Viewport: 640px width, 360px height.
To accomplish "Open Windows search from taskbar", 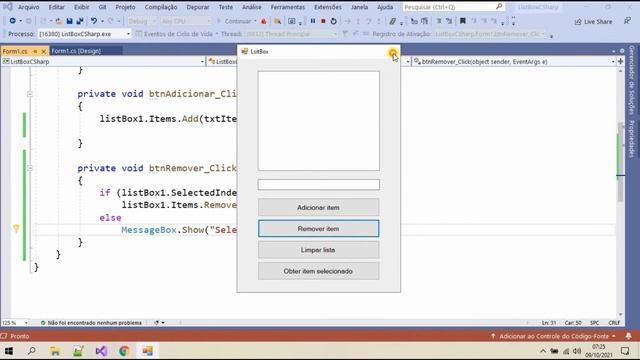I will click(31, 351).
